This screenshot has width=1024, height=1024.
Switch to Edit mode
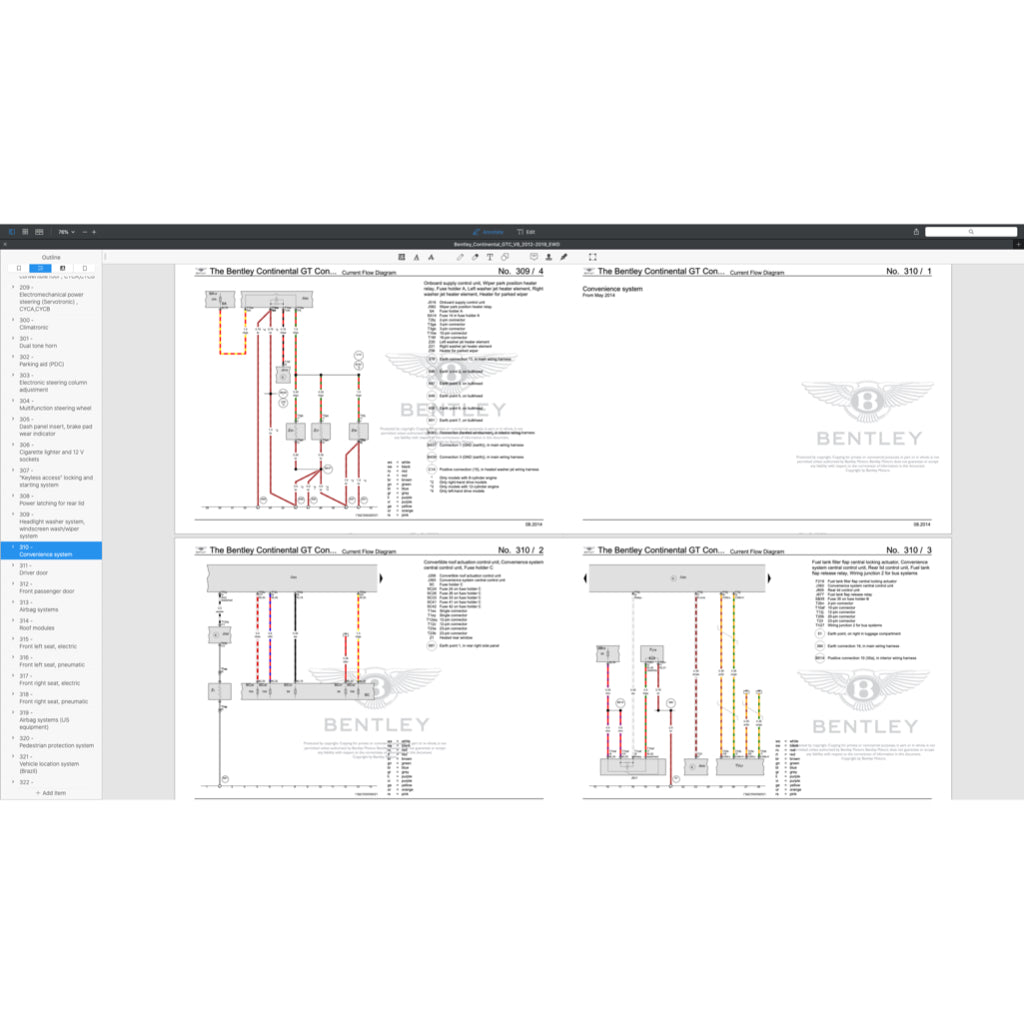527,231
